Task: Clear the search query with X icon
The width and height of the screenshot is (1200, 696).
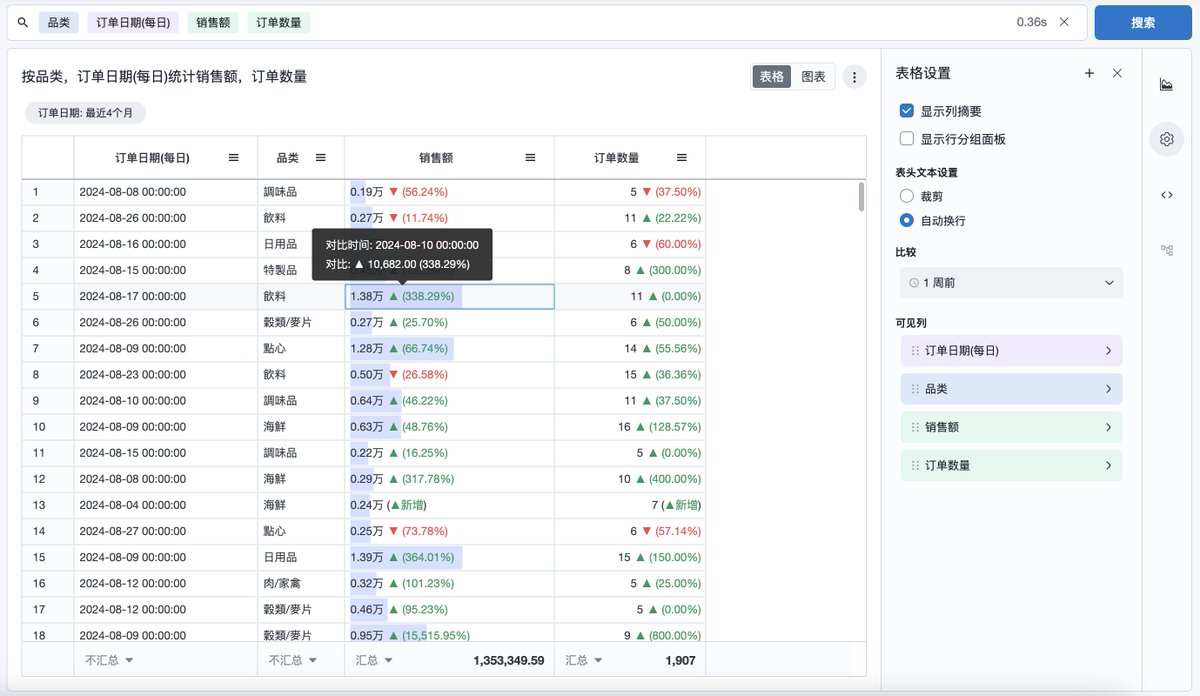Action: [x=1064, y=22]
